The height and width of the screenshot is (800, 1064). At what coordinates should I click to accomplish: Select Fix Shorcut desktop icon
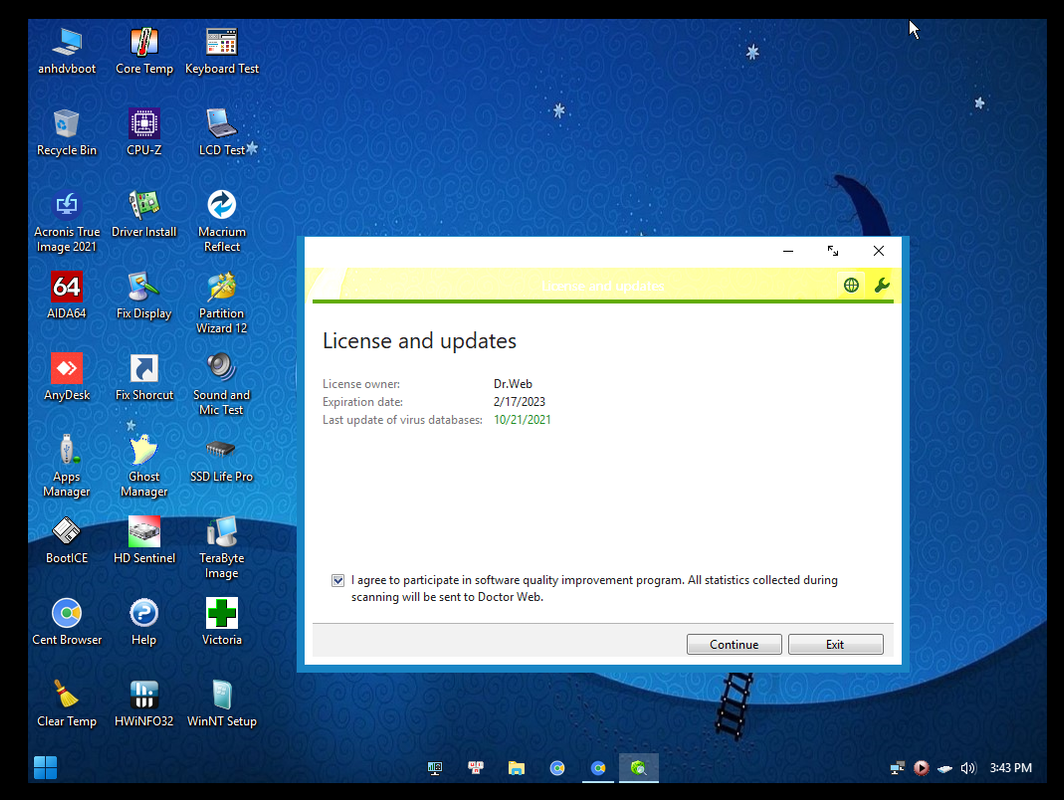click(144, 377)
